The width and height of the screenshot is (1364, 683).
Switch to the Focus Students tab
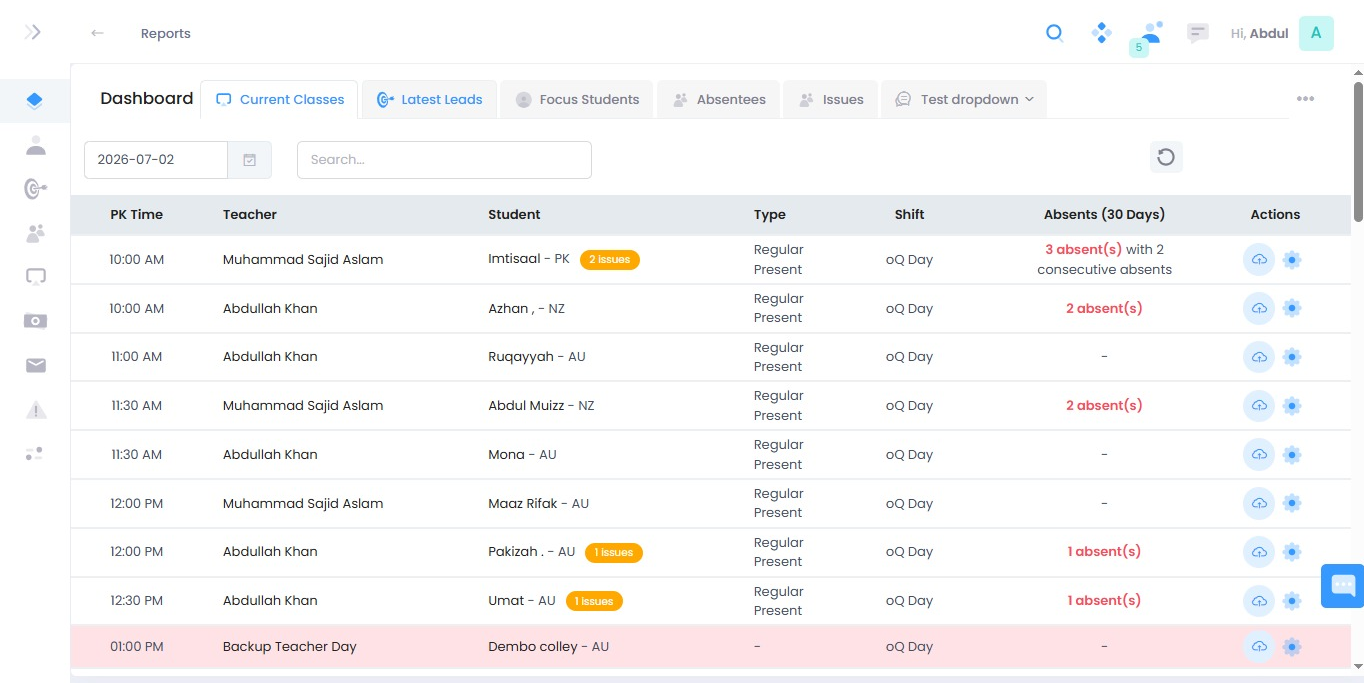577,99
